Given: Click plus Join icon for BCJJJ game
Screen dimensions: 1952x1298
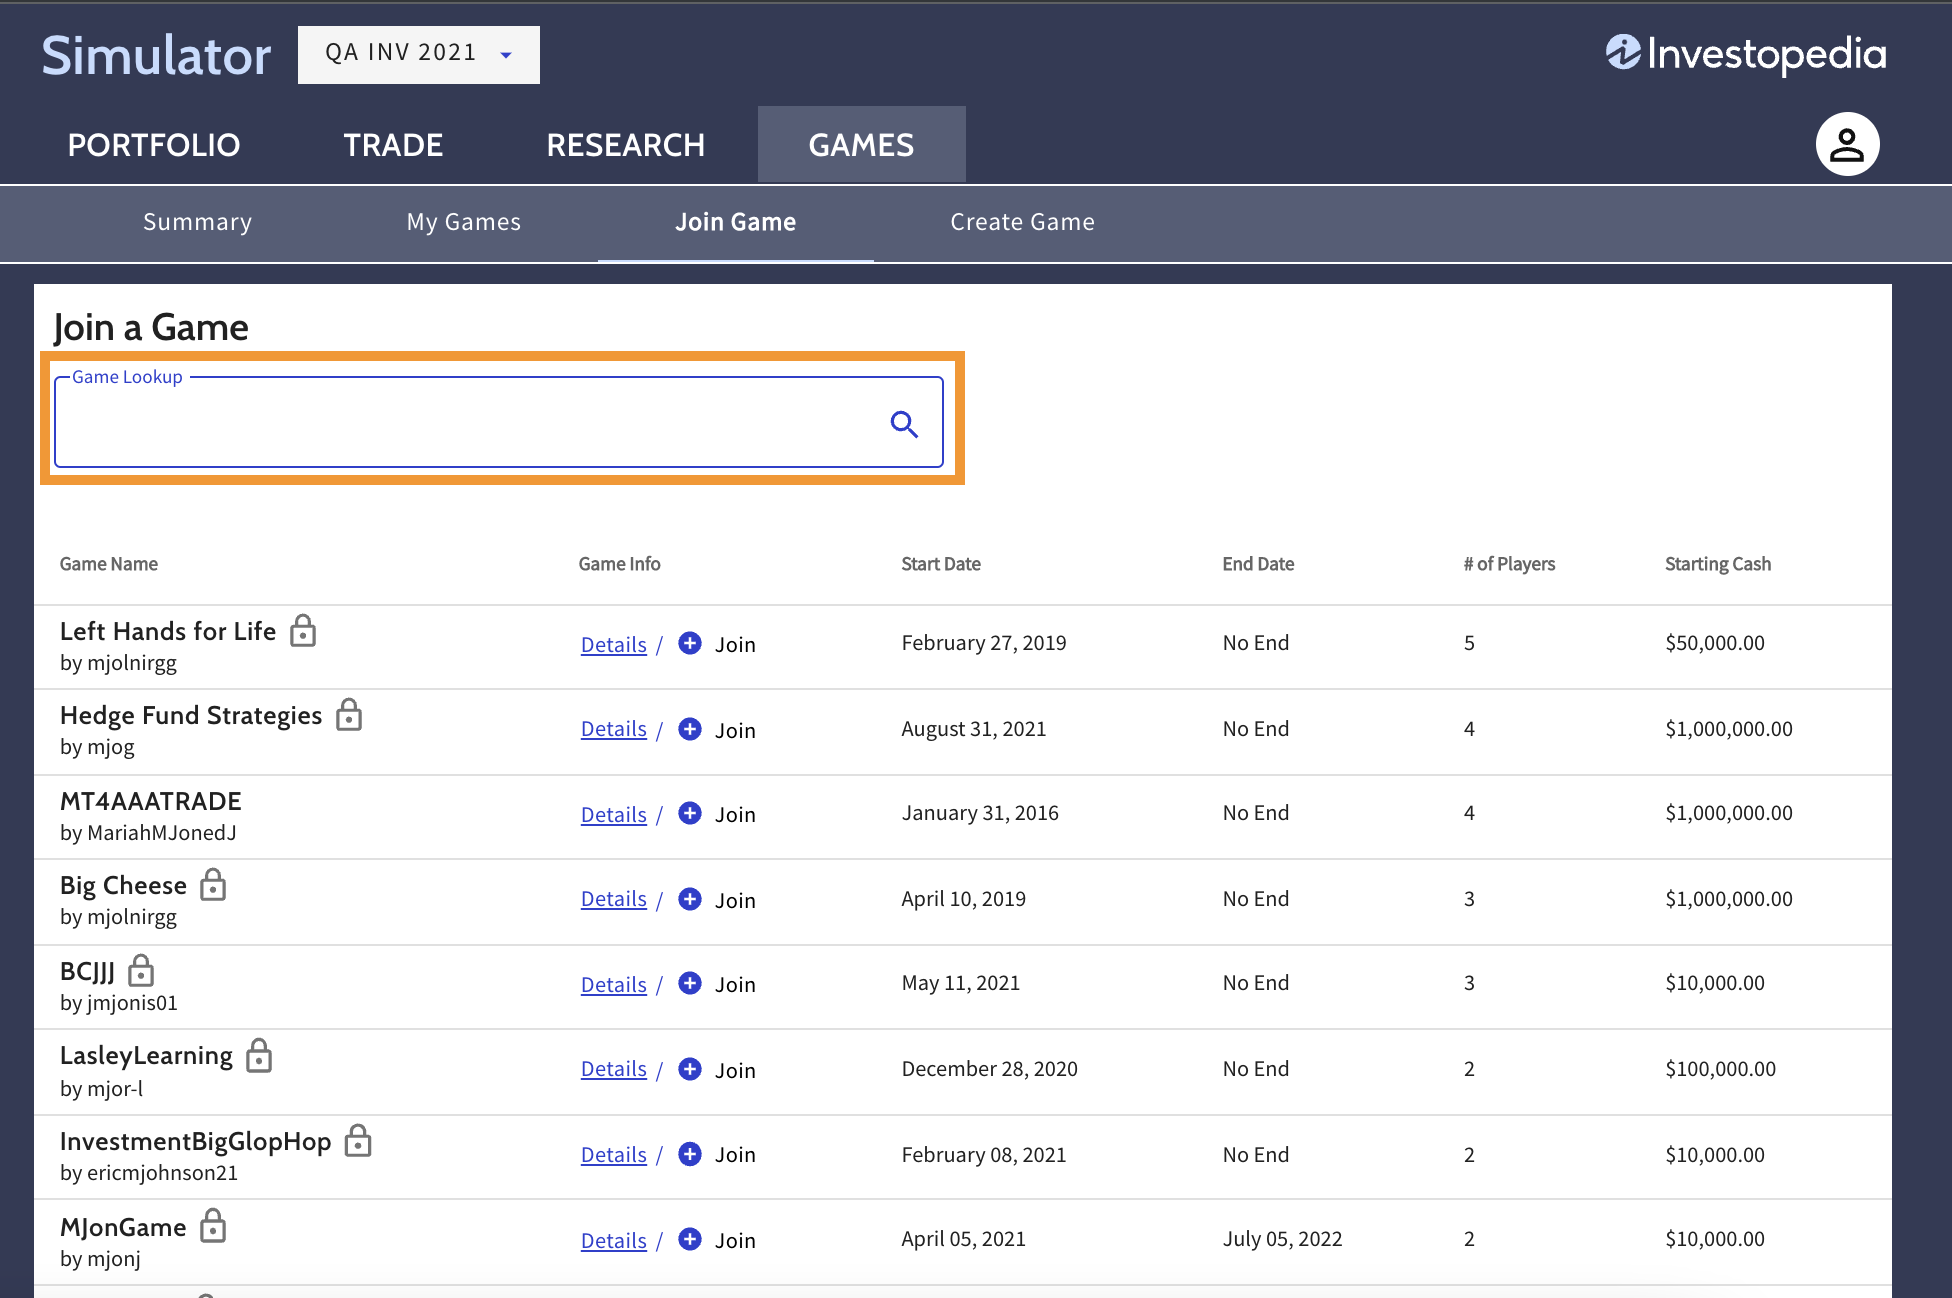Looking at the screenshot, I should click(x=689, y=983).
